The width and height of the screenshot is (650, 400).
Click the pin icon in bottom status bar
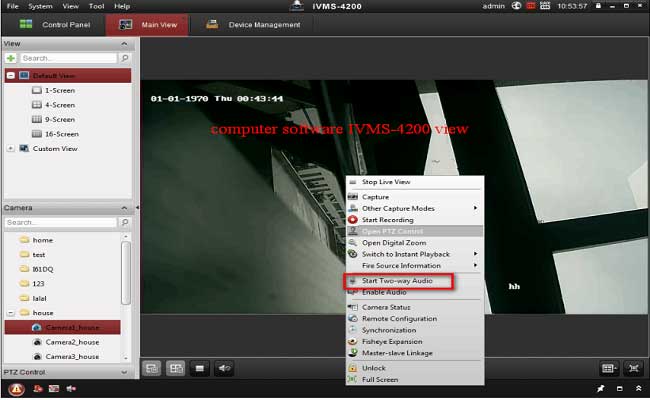600,388
